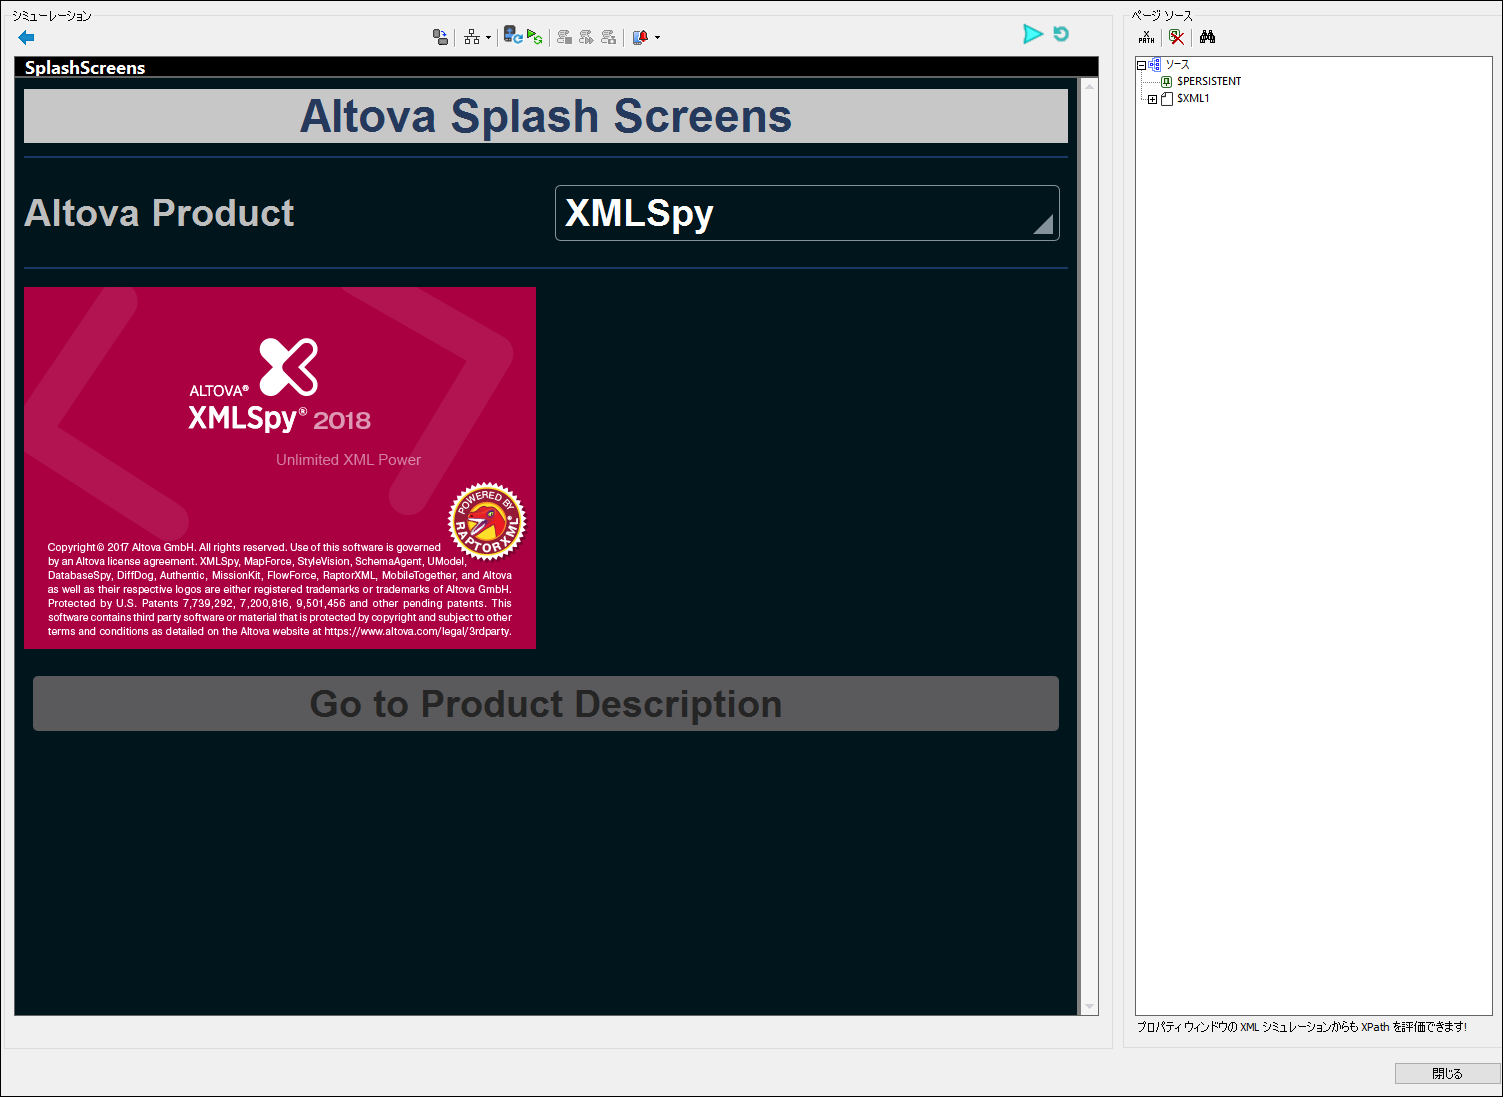Click the Go to Product Description button

(546, 704)
